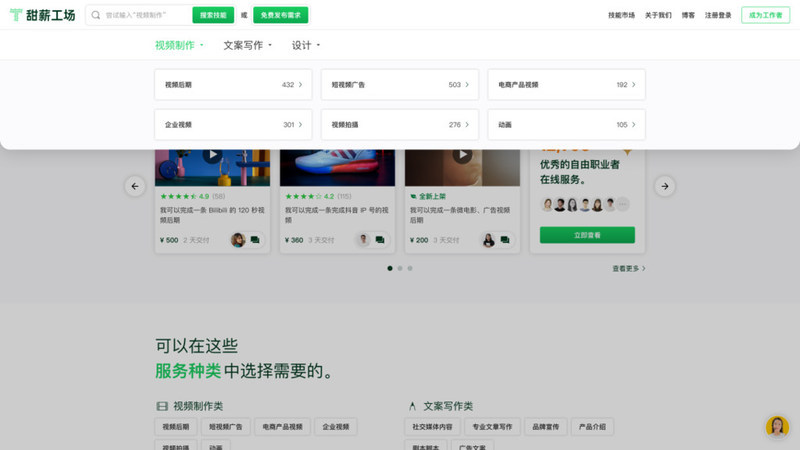
Task: Expand the 视频制作 dropdown menu
Action: click(179, 45)
